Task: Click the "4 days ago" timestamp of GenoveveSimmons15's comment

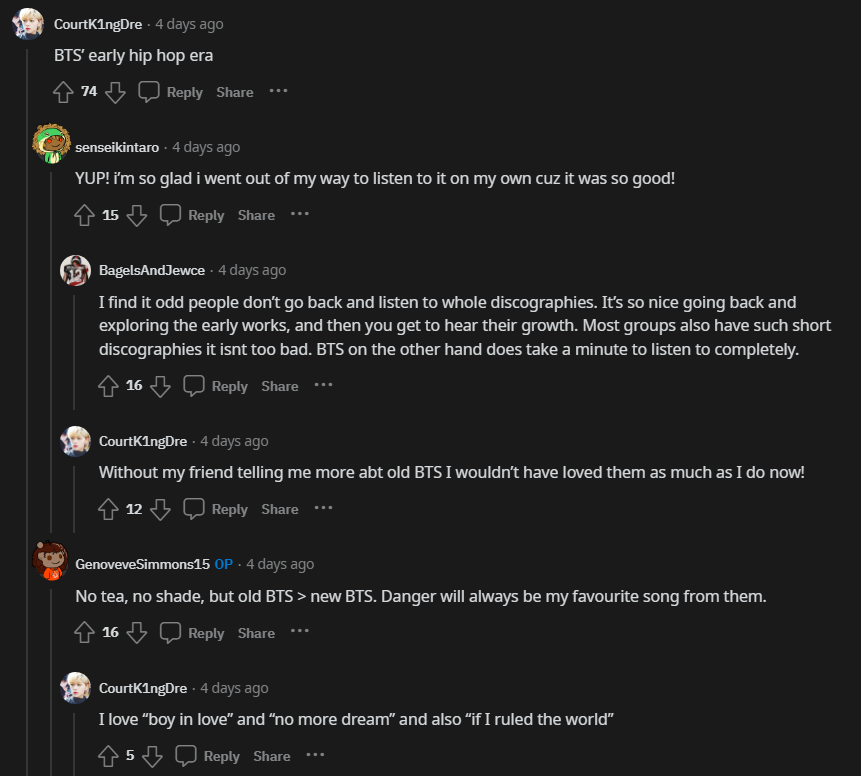Action: (x=280, y=564)
